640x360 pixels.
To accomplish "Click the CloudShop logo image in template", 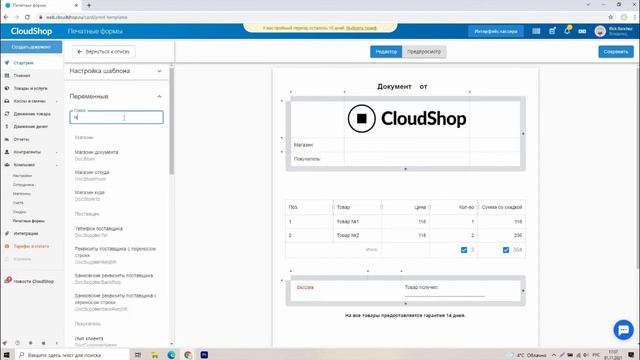I will point(407,119).
